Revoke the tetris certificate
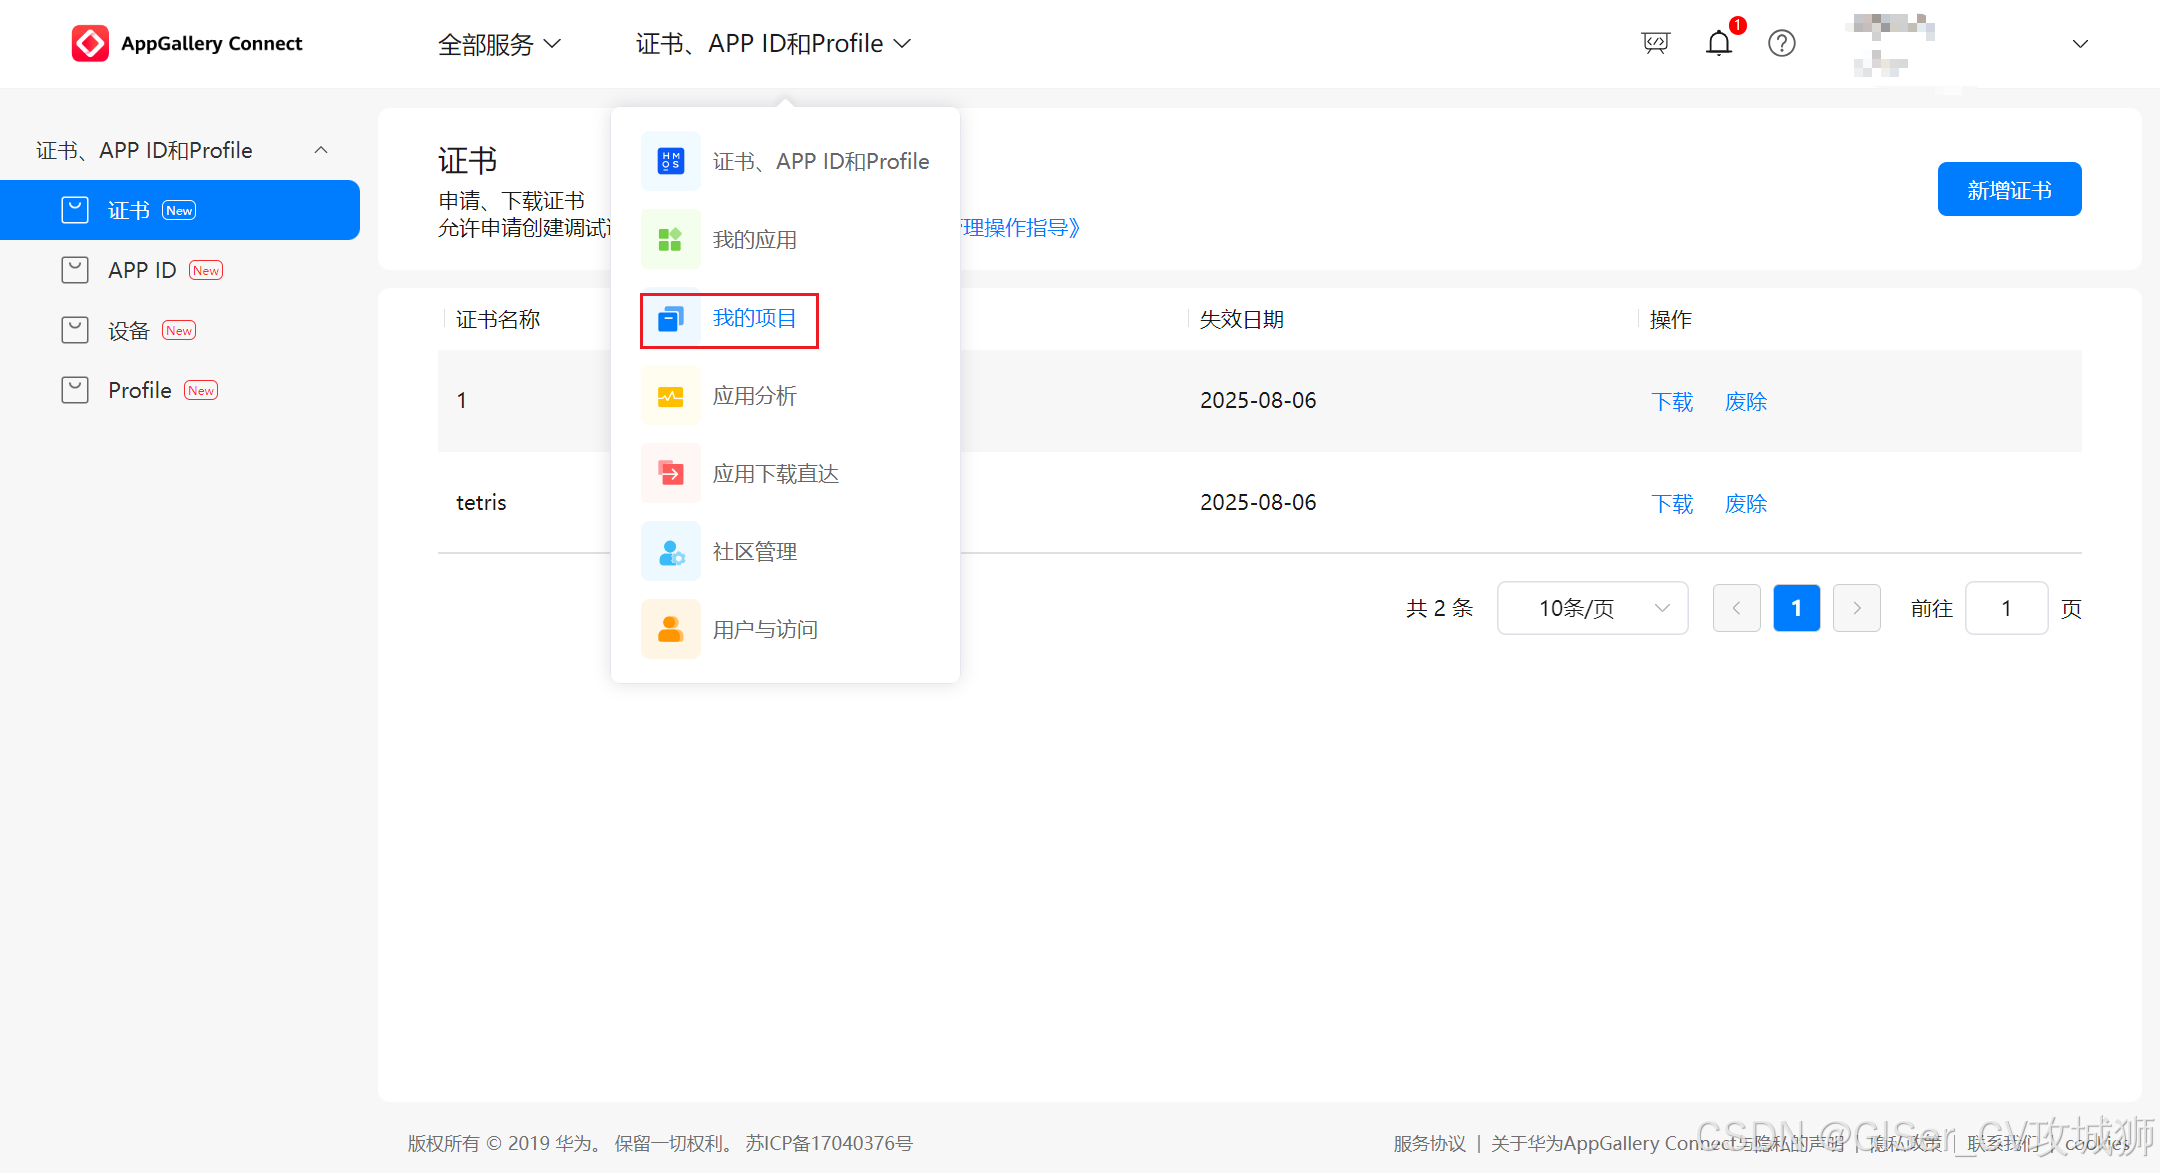 1746,504
